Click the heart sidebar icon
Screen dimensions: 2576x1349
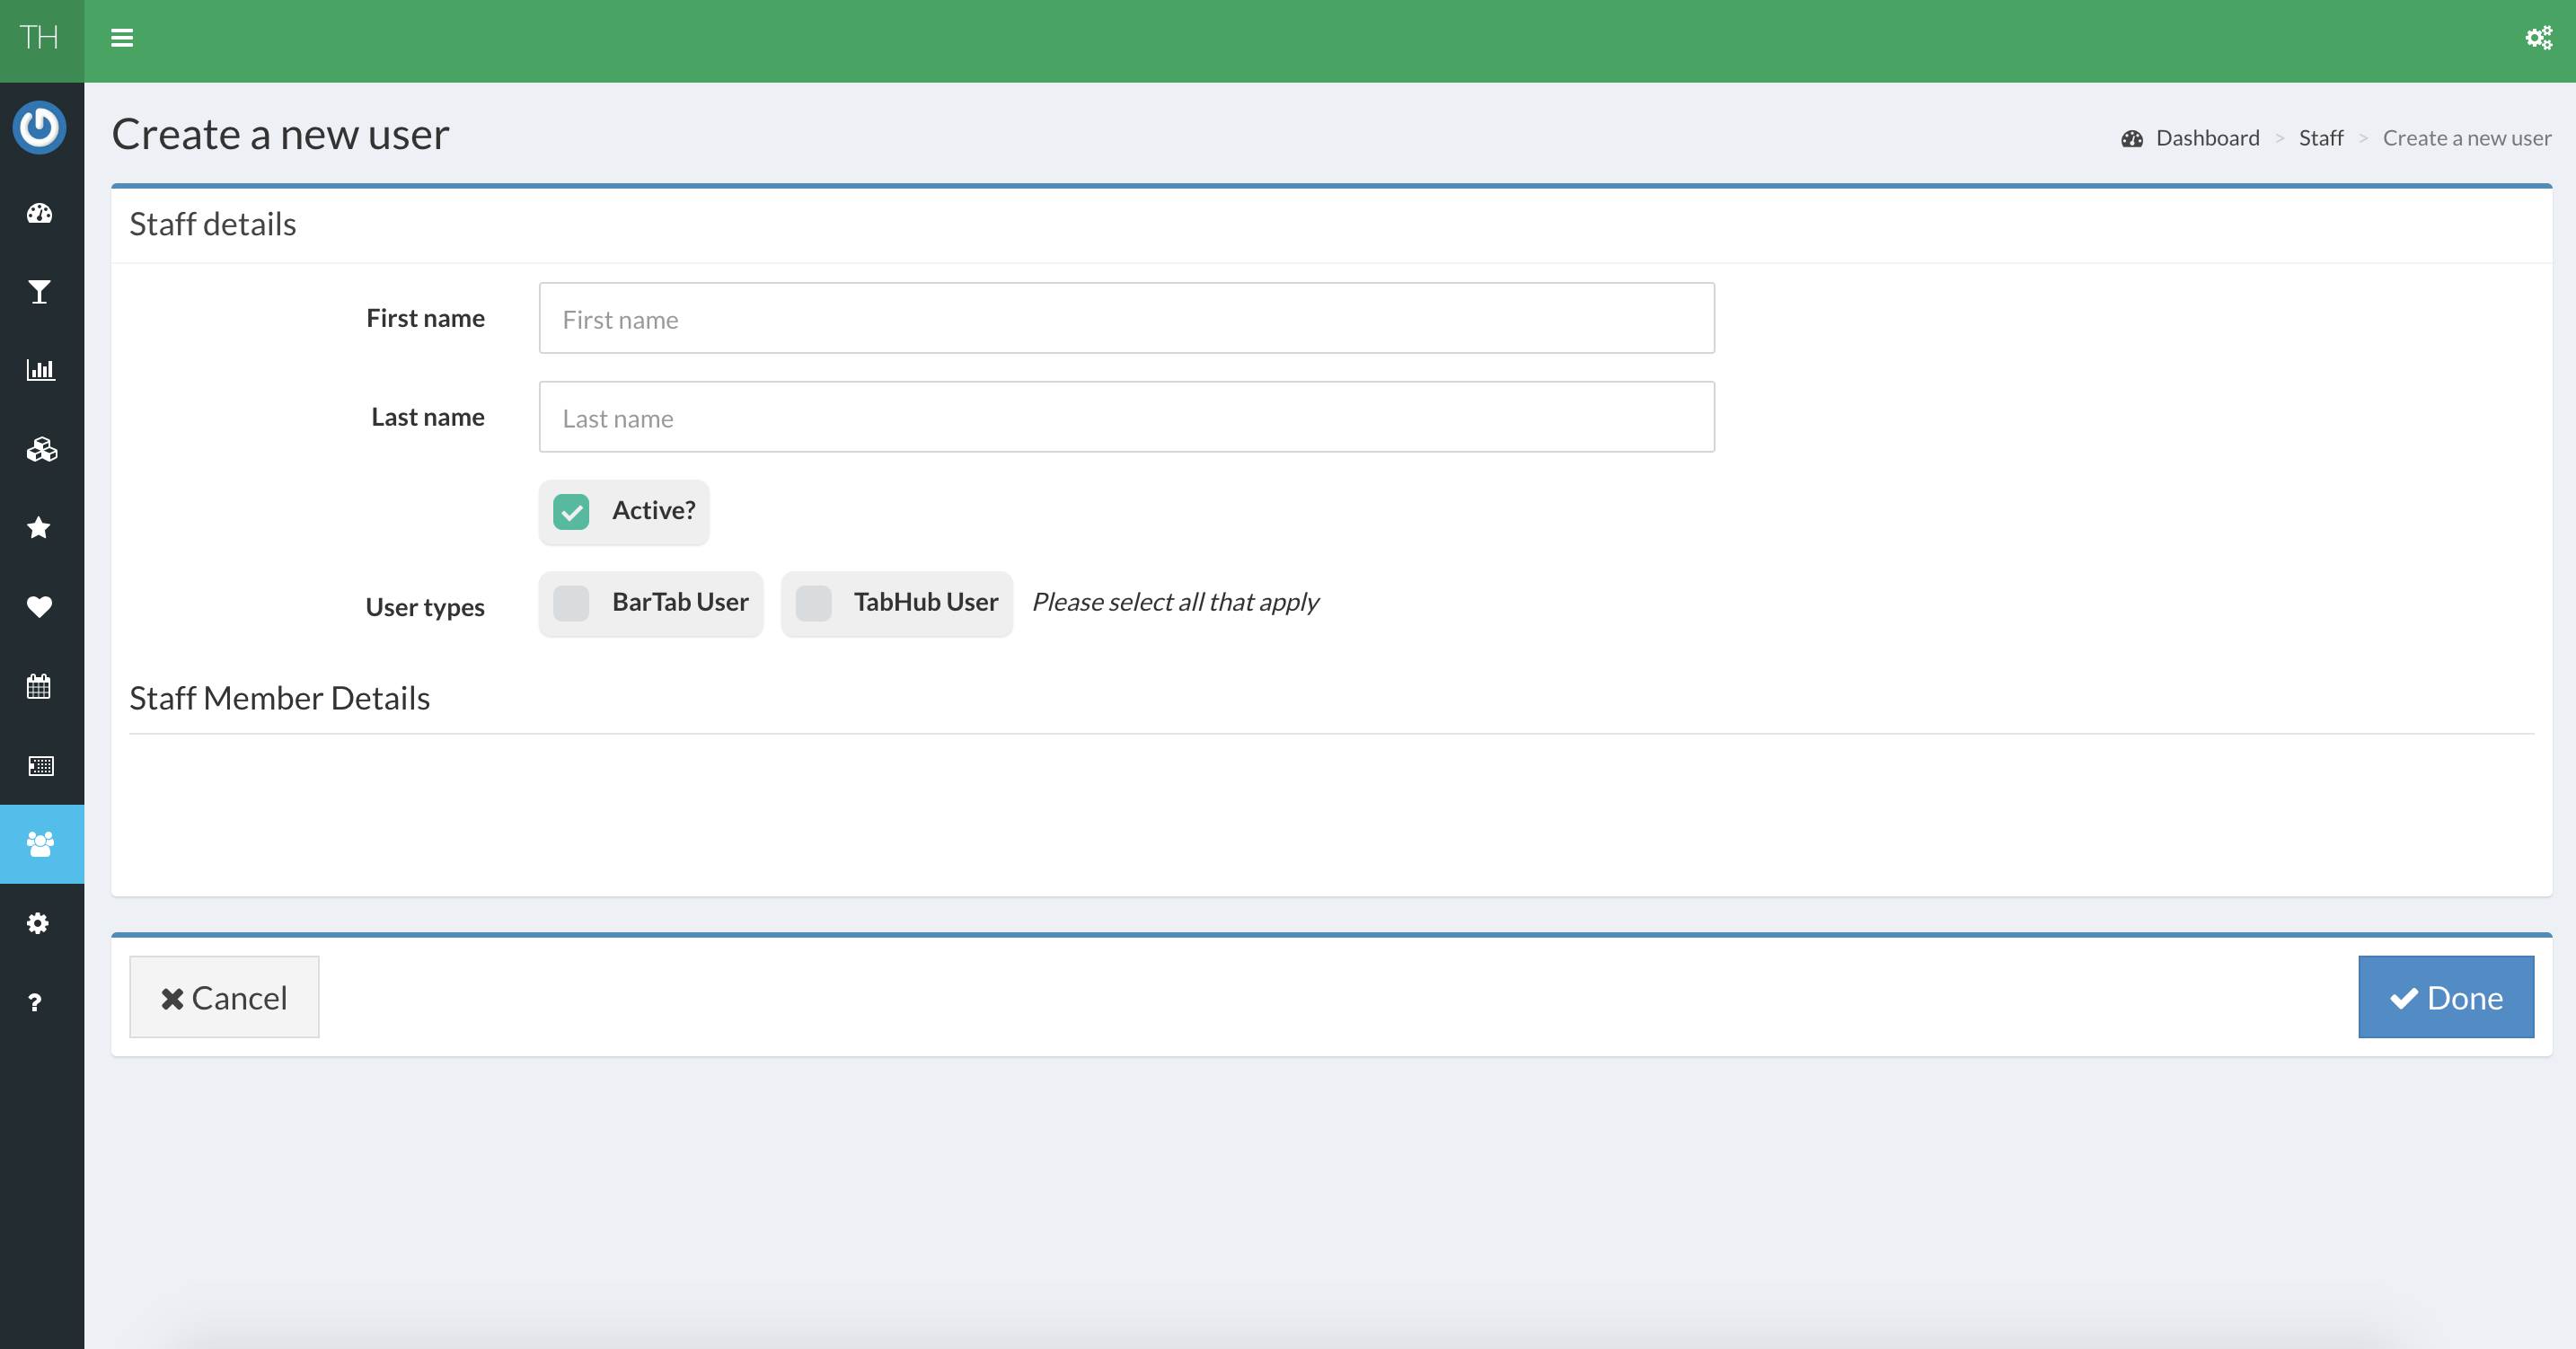pyautogui.click(x=40, y=607)
